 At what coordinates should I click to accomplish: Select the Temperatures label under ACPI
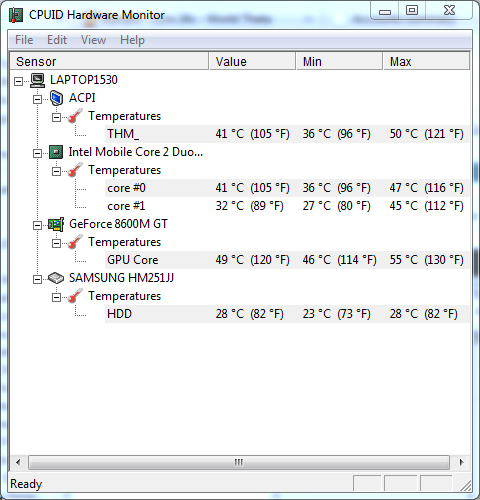pos(125,116)
